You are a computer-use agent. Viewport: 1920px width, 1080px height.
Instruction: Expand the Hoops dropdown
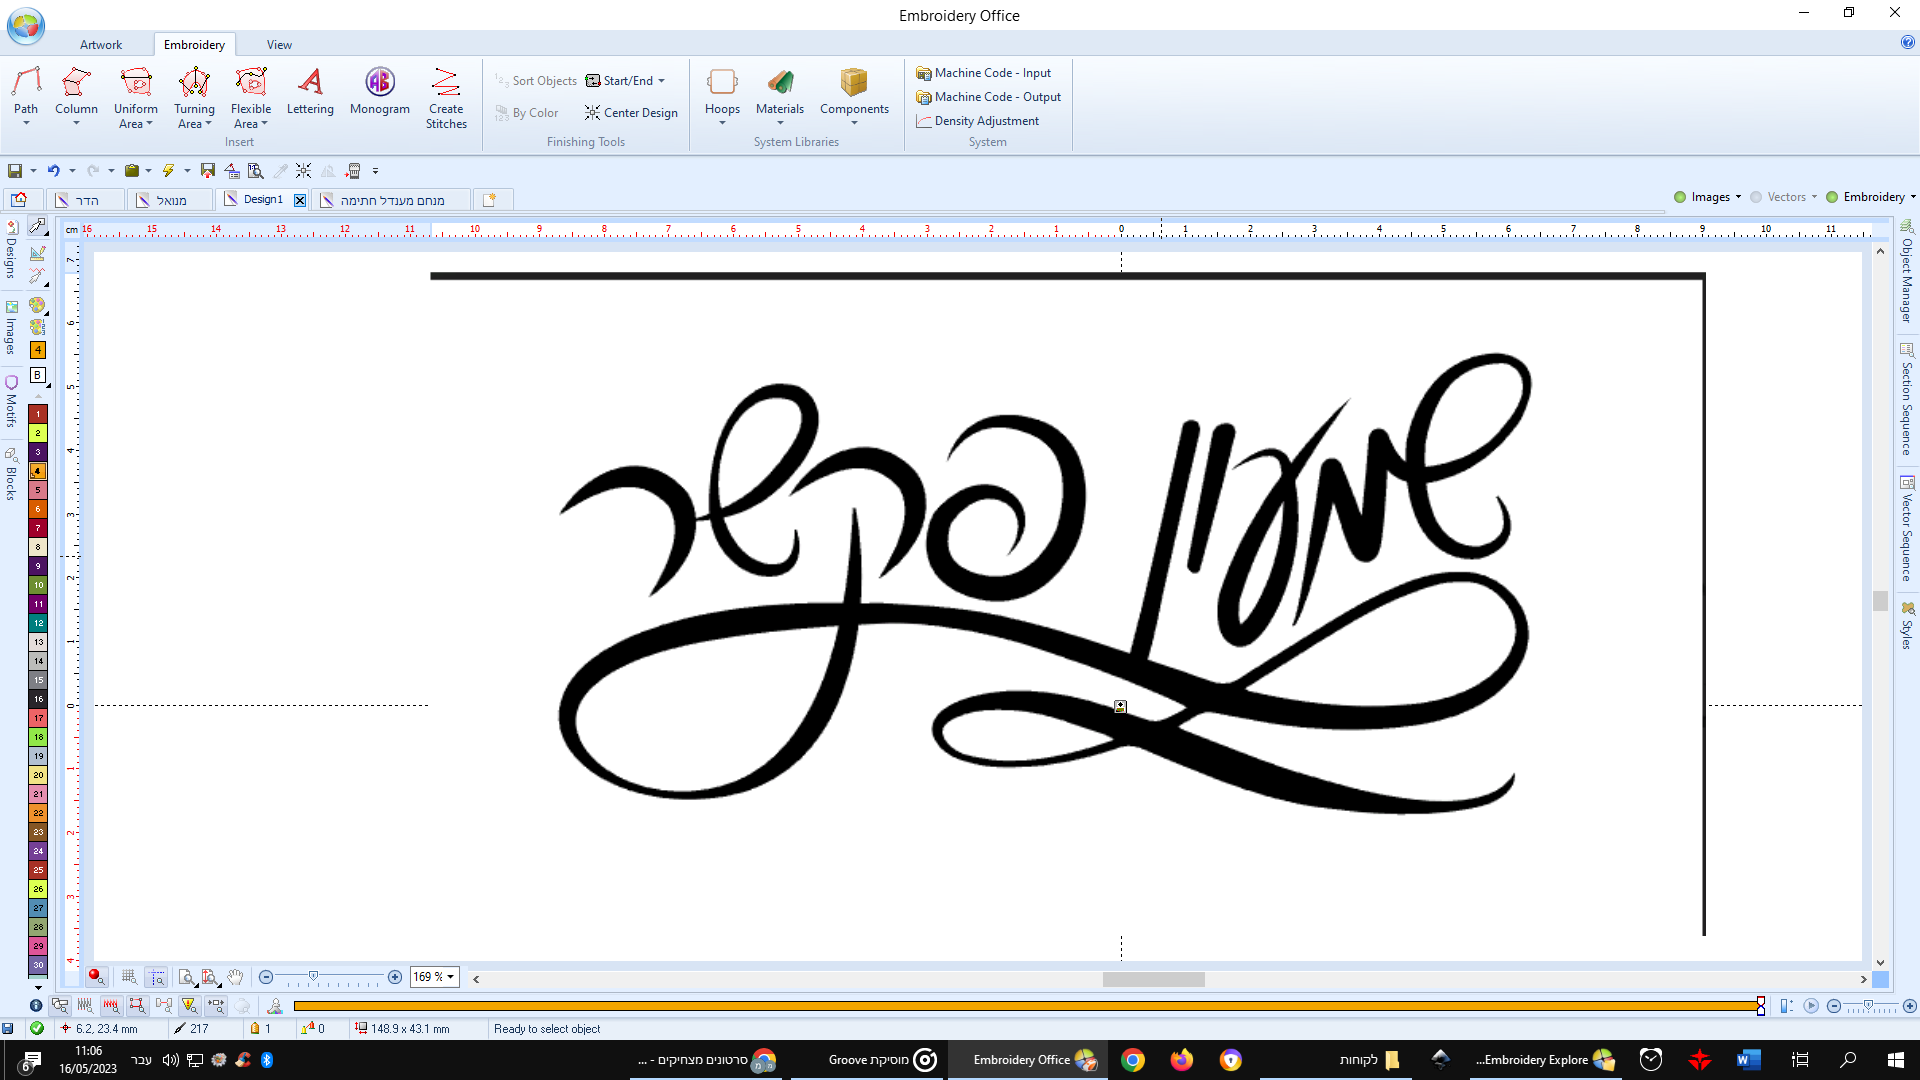coord(722,124)
